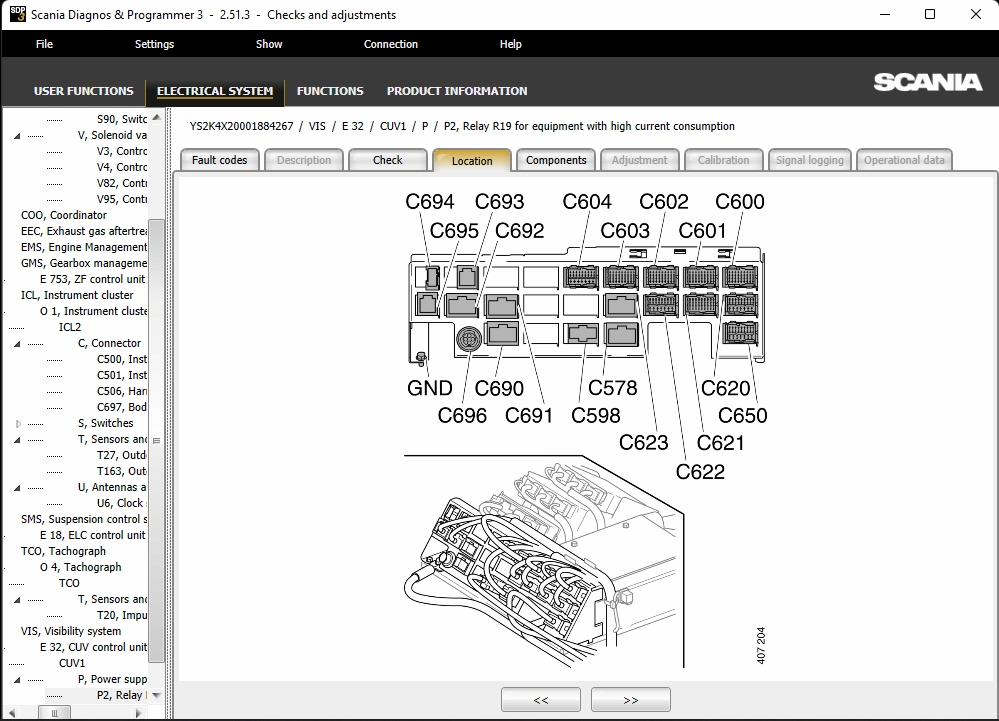This screenshot has height=721, width=999.
Task: Collapse the U, Antennas tree node
Action: click(x=17, y=488)
